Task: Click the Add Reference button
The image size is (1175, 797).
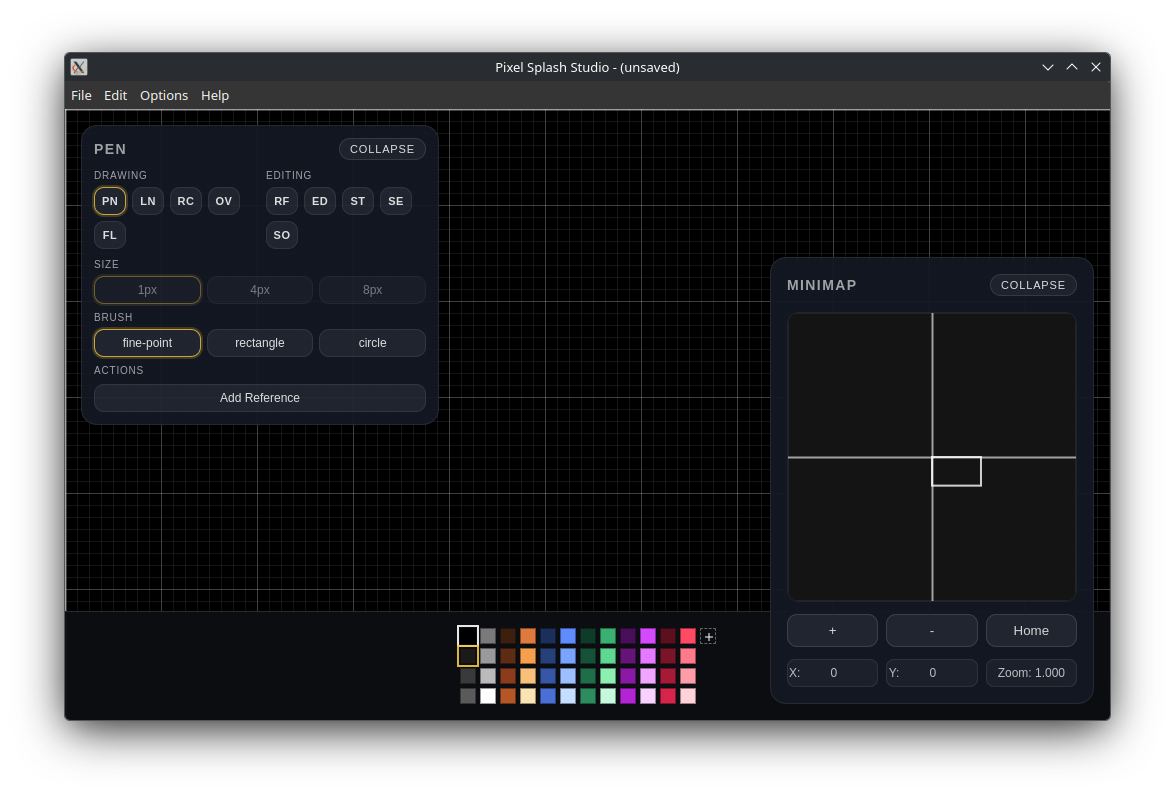Action: point(259,397)
